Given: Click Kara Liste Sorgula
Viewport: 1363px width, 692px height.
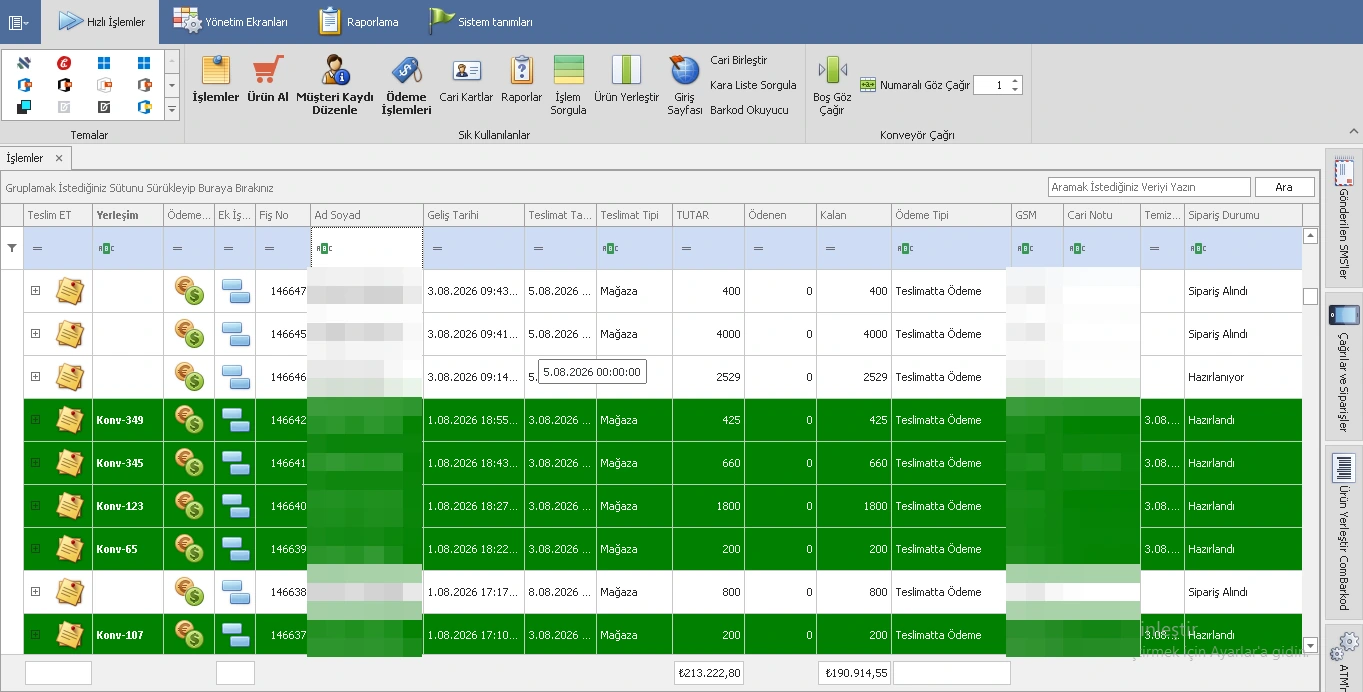Looking at the screenshot, I should [x=753, y=85].
